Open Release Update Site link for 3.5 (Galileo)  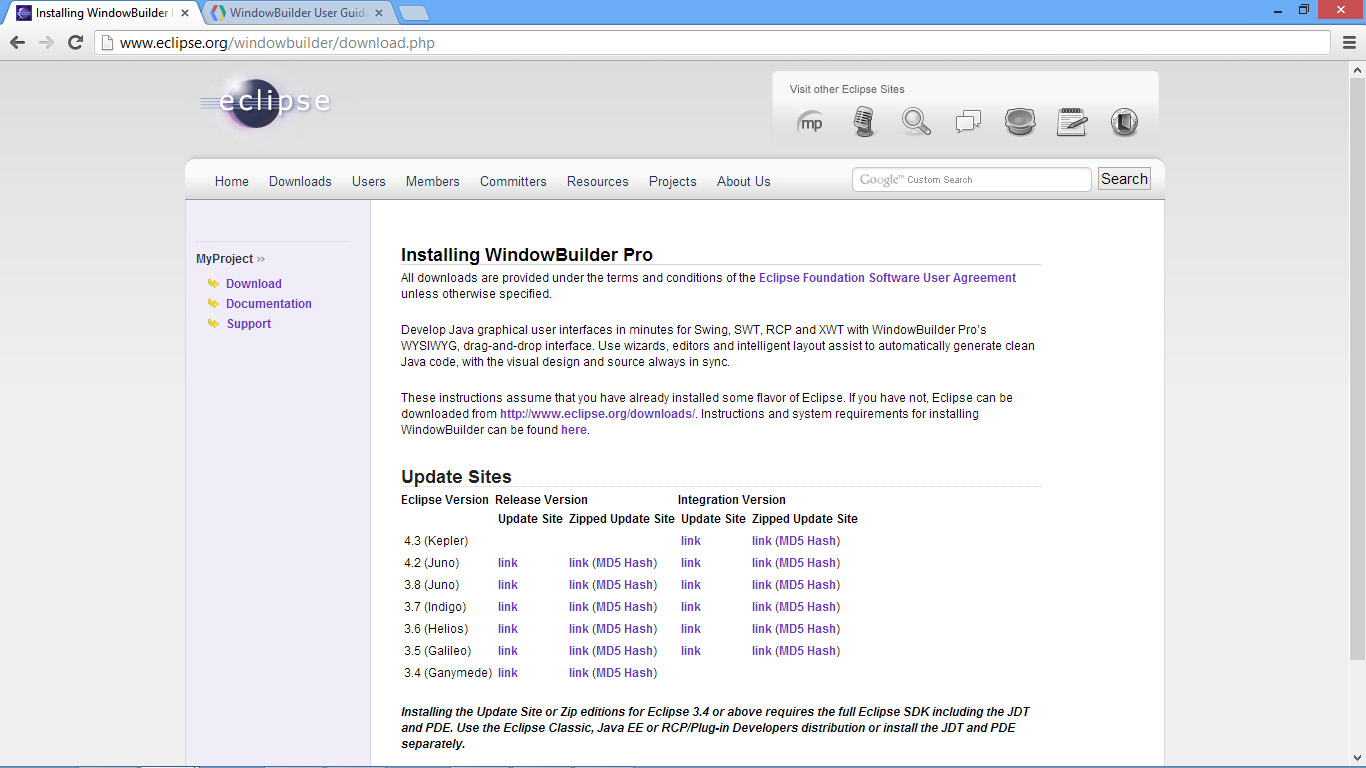click(x=508, y=651)
